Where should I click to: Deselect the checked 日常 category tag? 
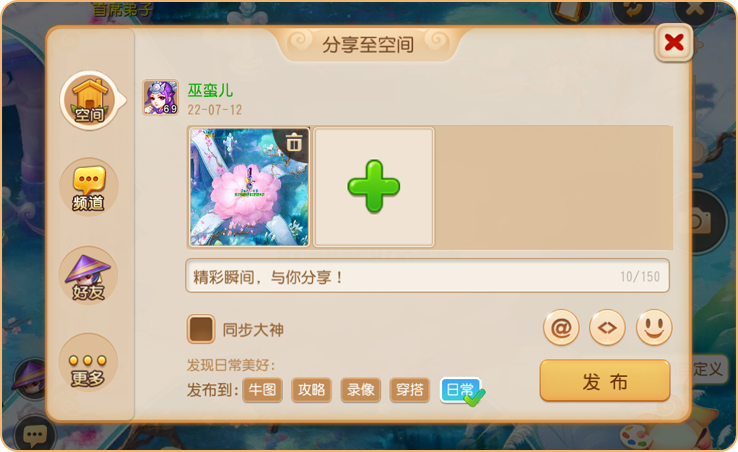coord(461,390)
